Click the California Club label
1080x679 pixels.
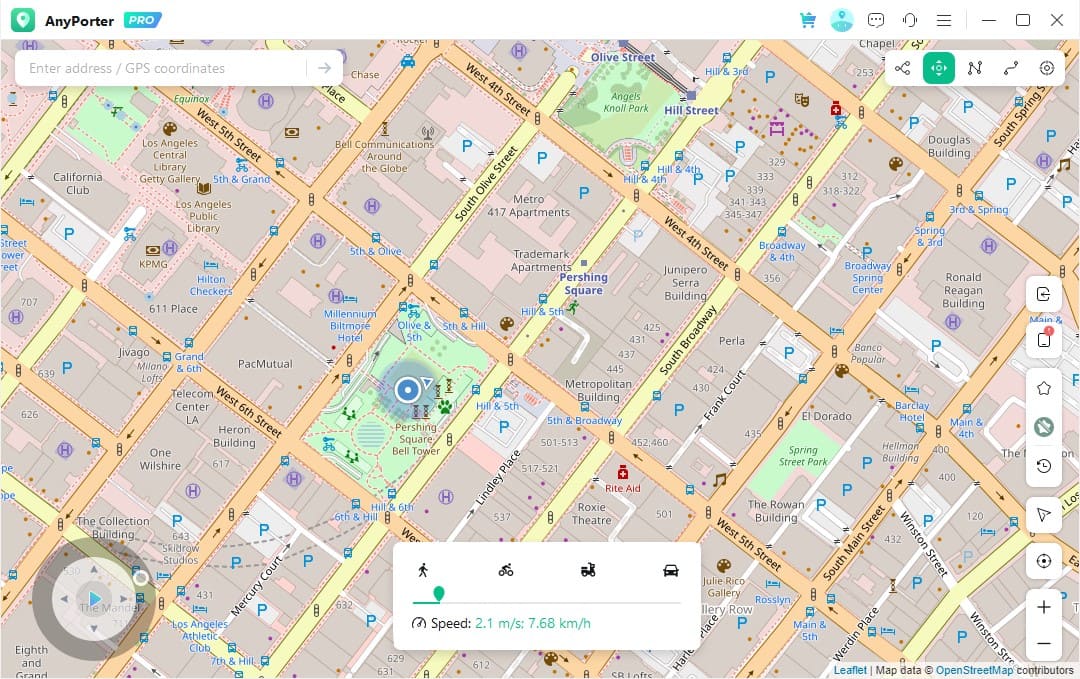click(77, 183)
